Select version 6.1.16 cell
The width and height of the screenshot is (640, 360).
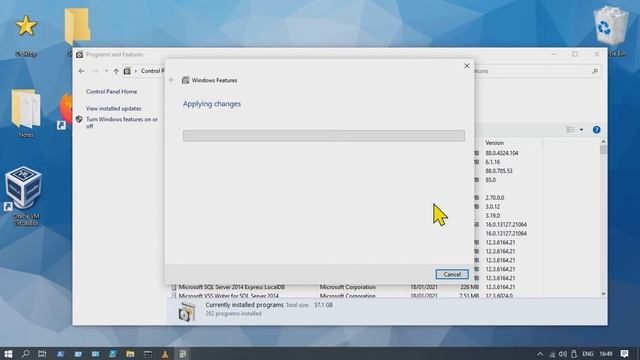coord(493,162)
